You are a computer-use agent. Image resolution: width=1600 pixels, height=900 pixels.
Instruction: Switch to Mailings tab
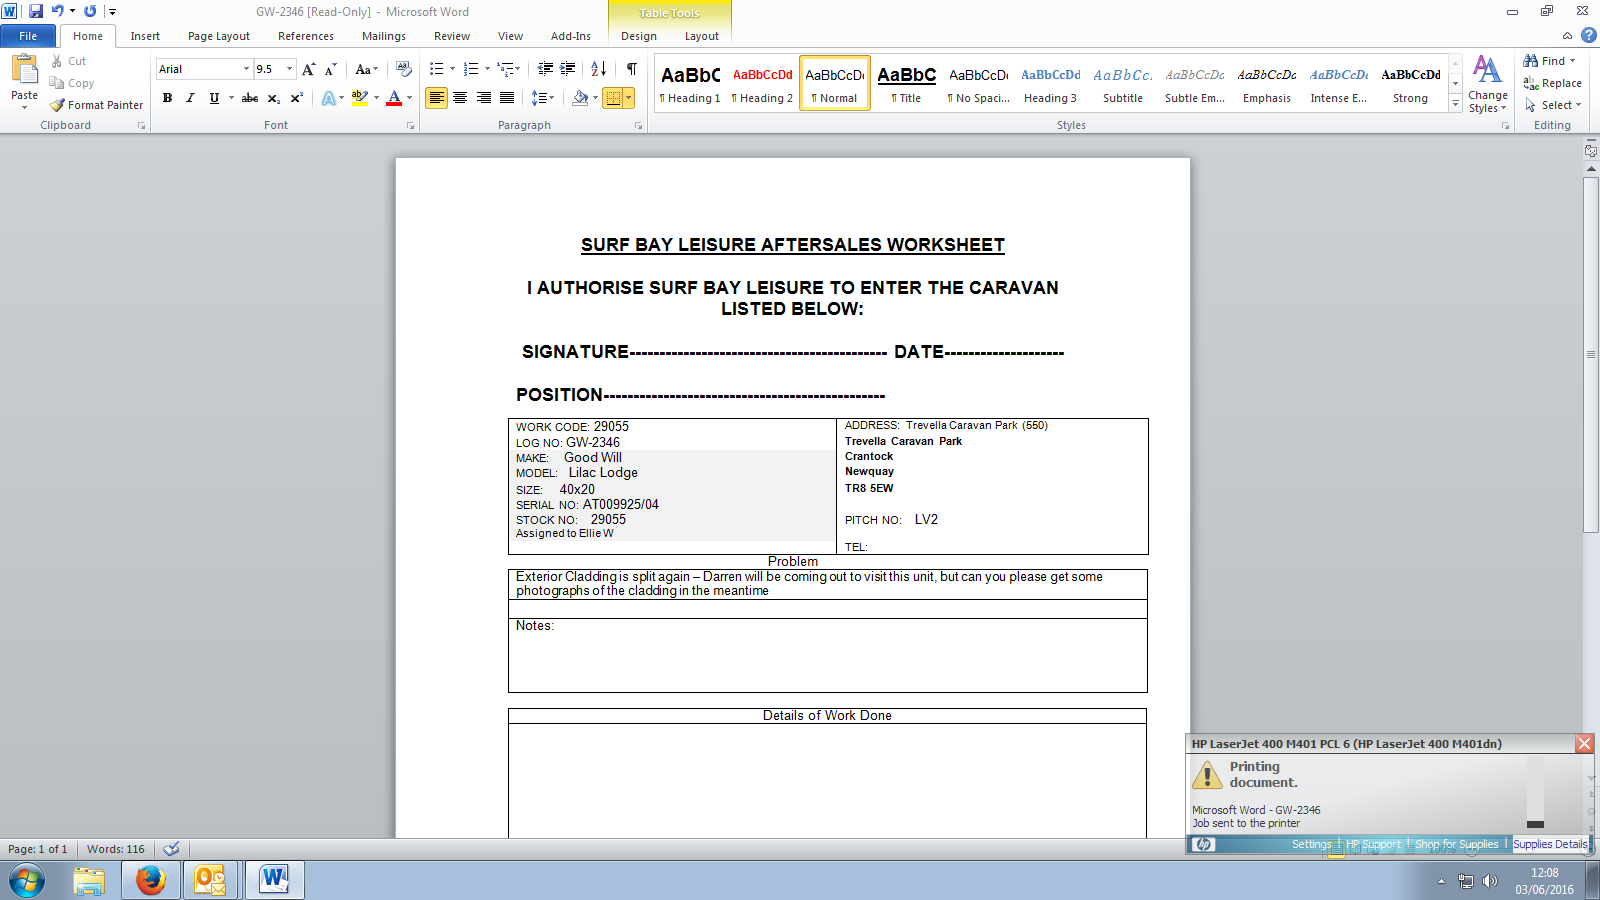(384, 36)
